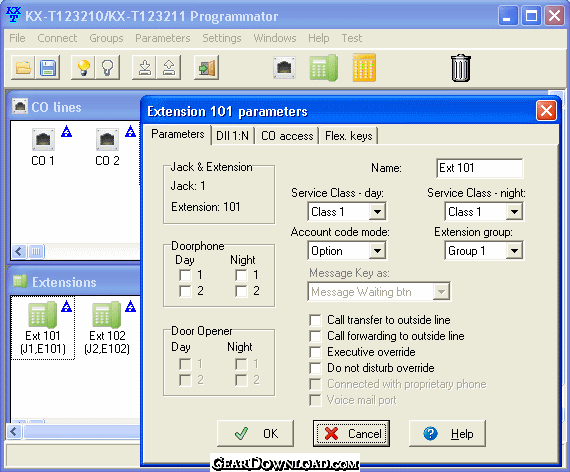Open the Parameters menu
570x472 pixels.
(162, 38)
